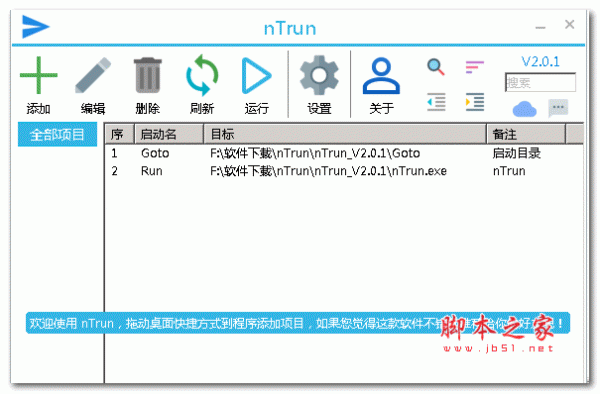Click the path ending in \Goto
Viewport: 600px width, 394px height.
(315, 153)
